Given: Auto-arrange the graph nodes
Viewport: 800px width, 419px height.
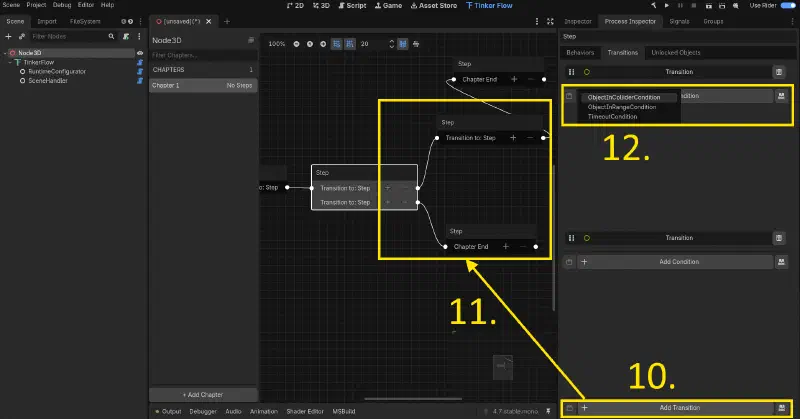Looking at the screenshot, I should tap(416, 44).
